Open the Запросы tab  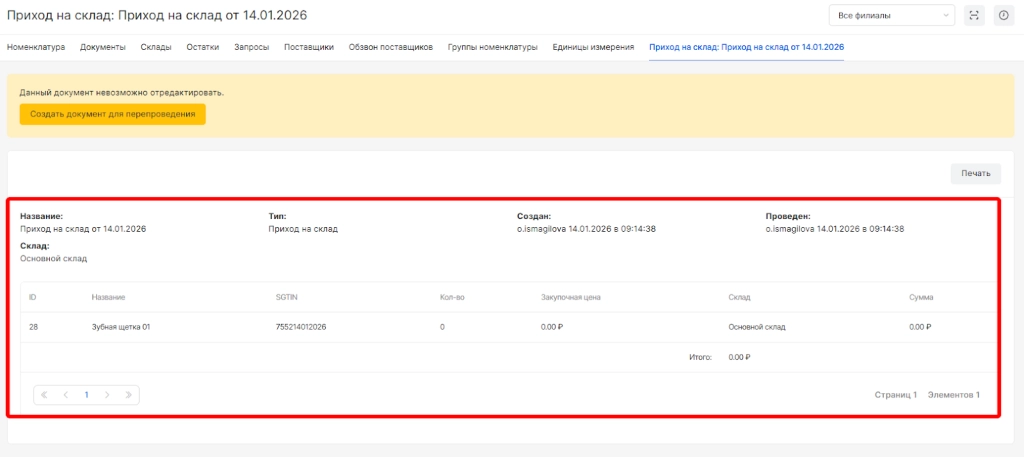coord(251,47)
